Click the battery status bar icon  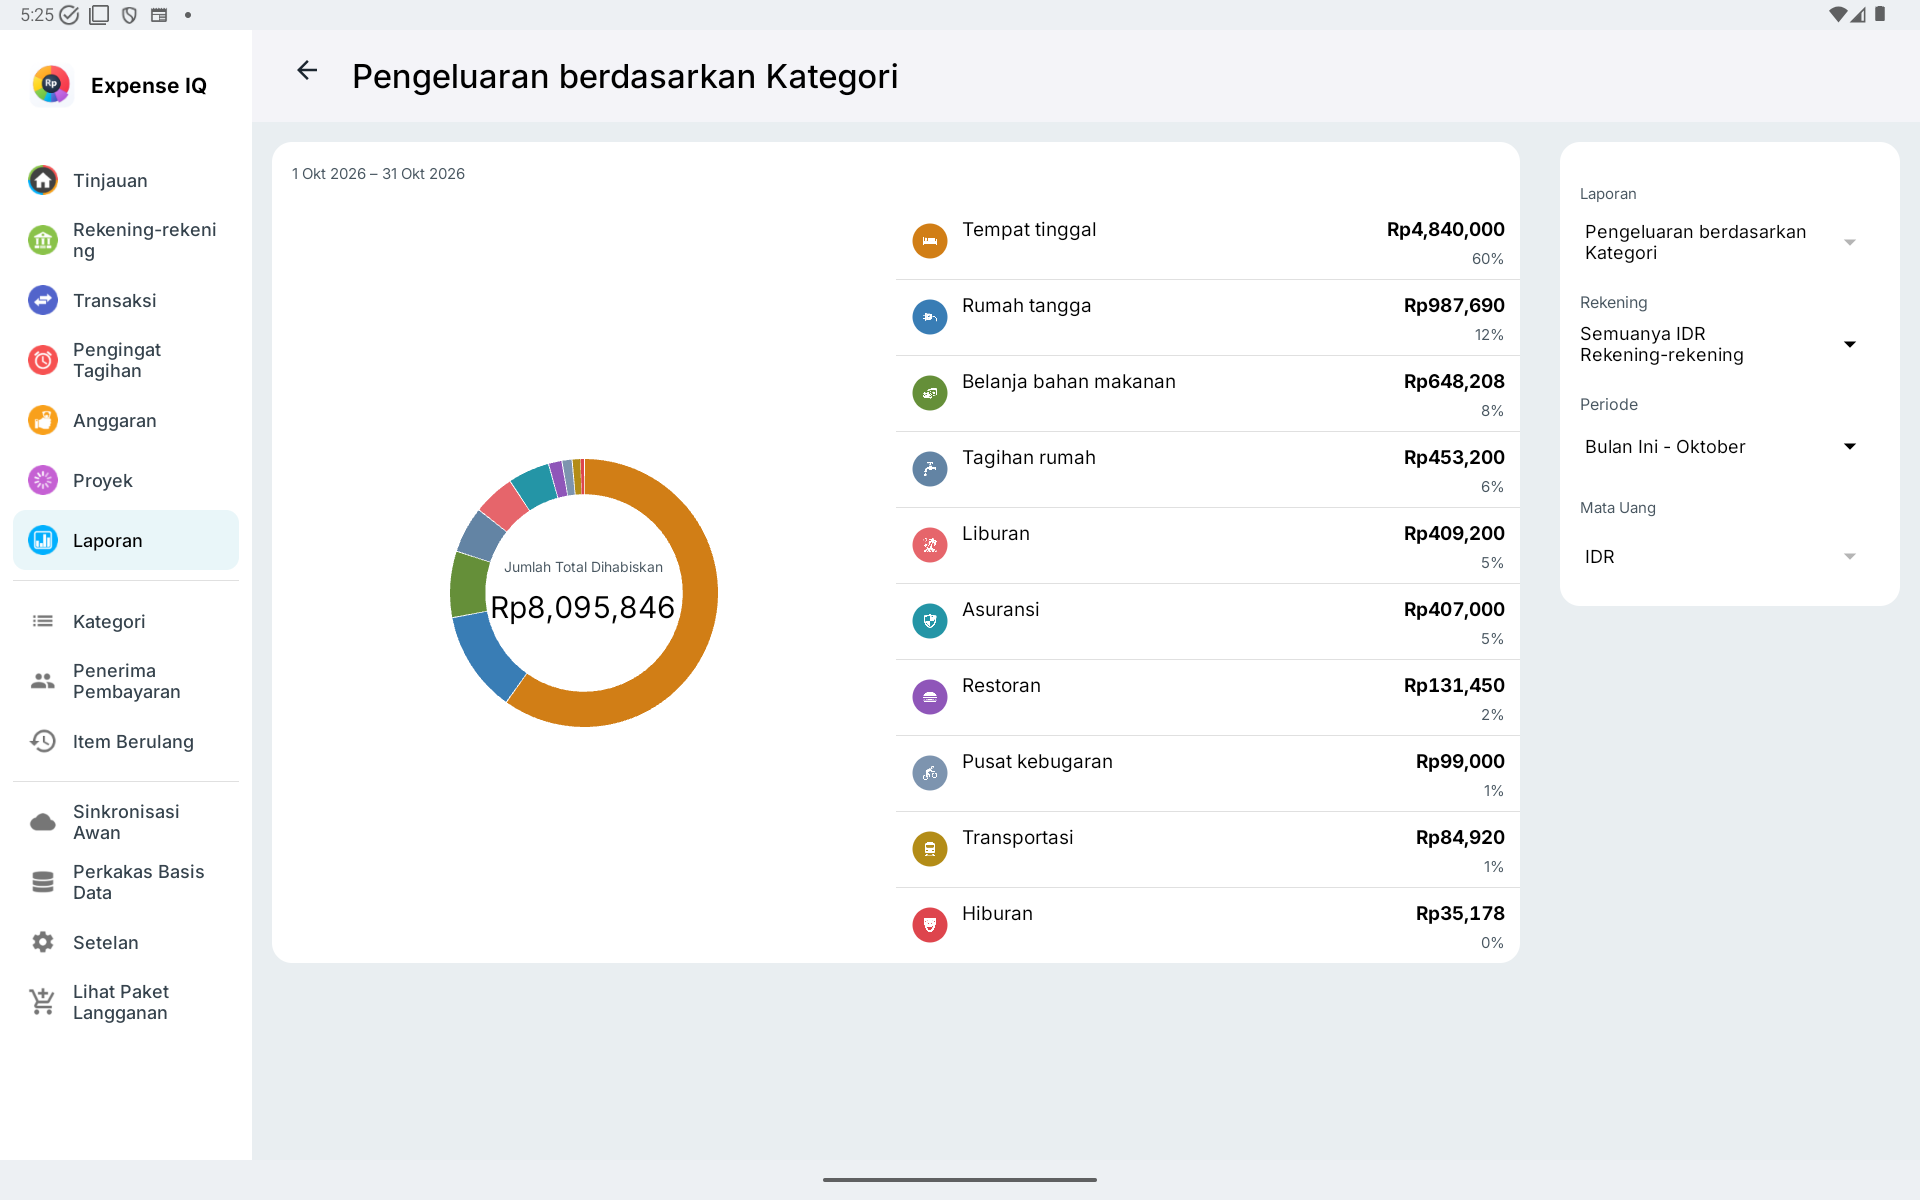(x=1880, y=14)
